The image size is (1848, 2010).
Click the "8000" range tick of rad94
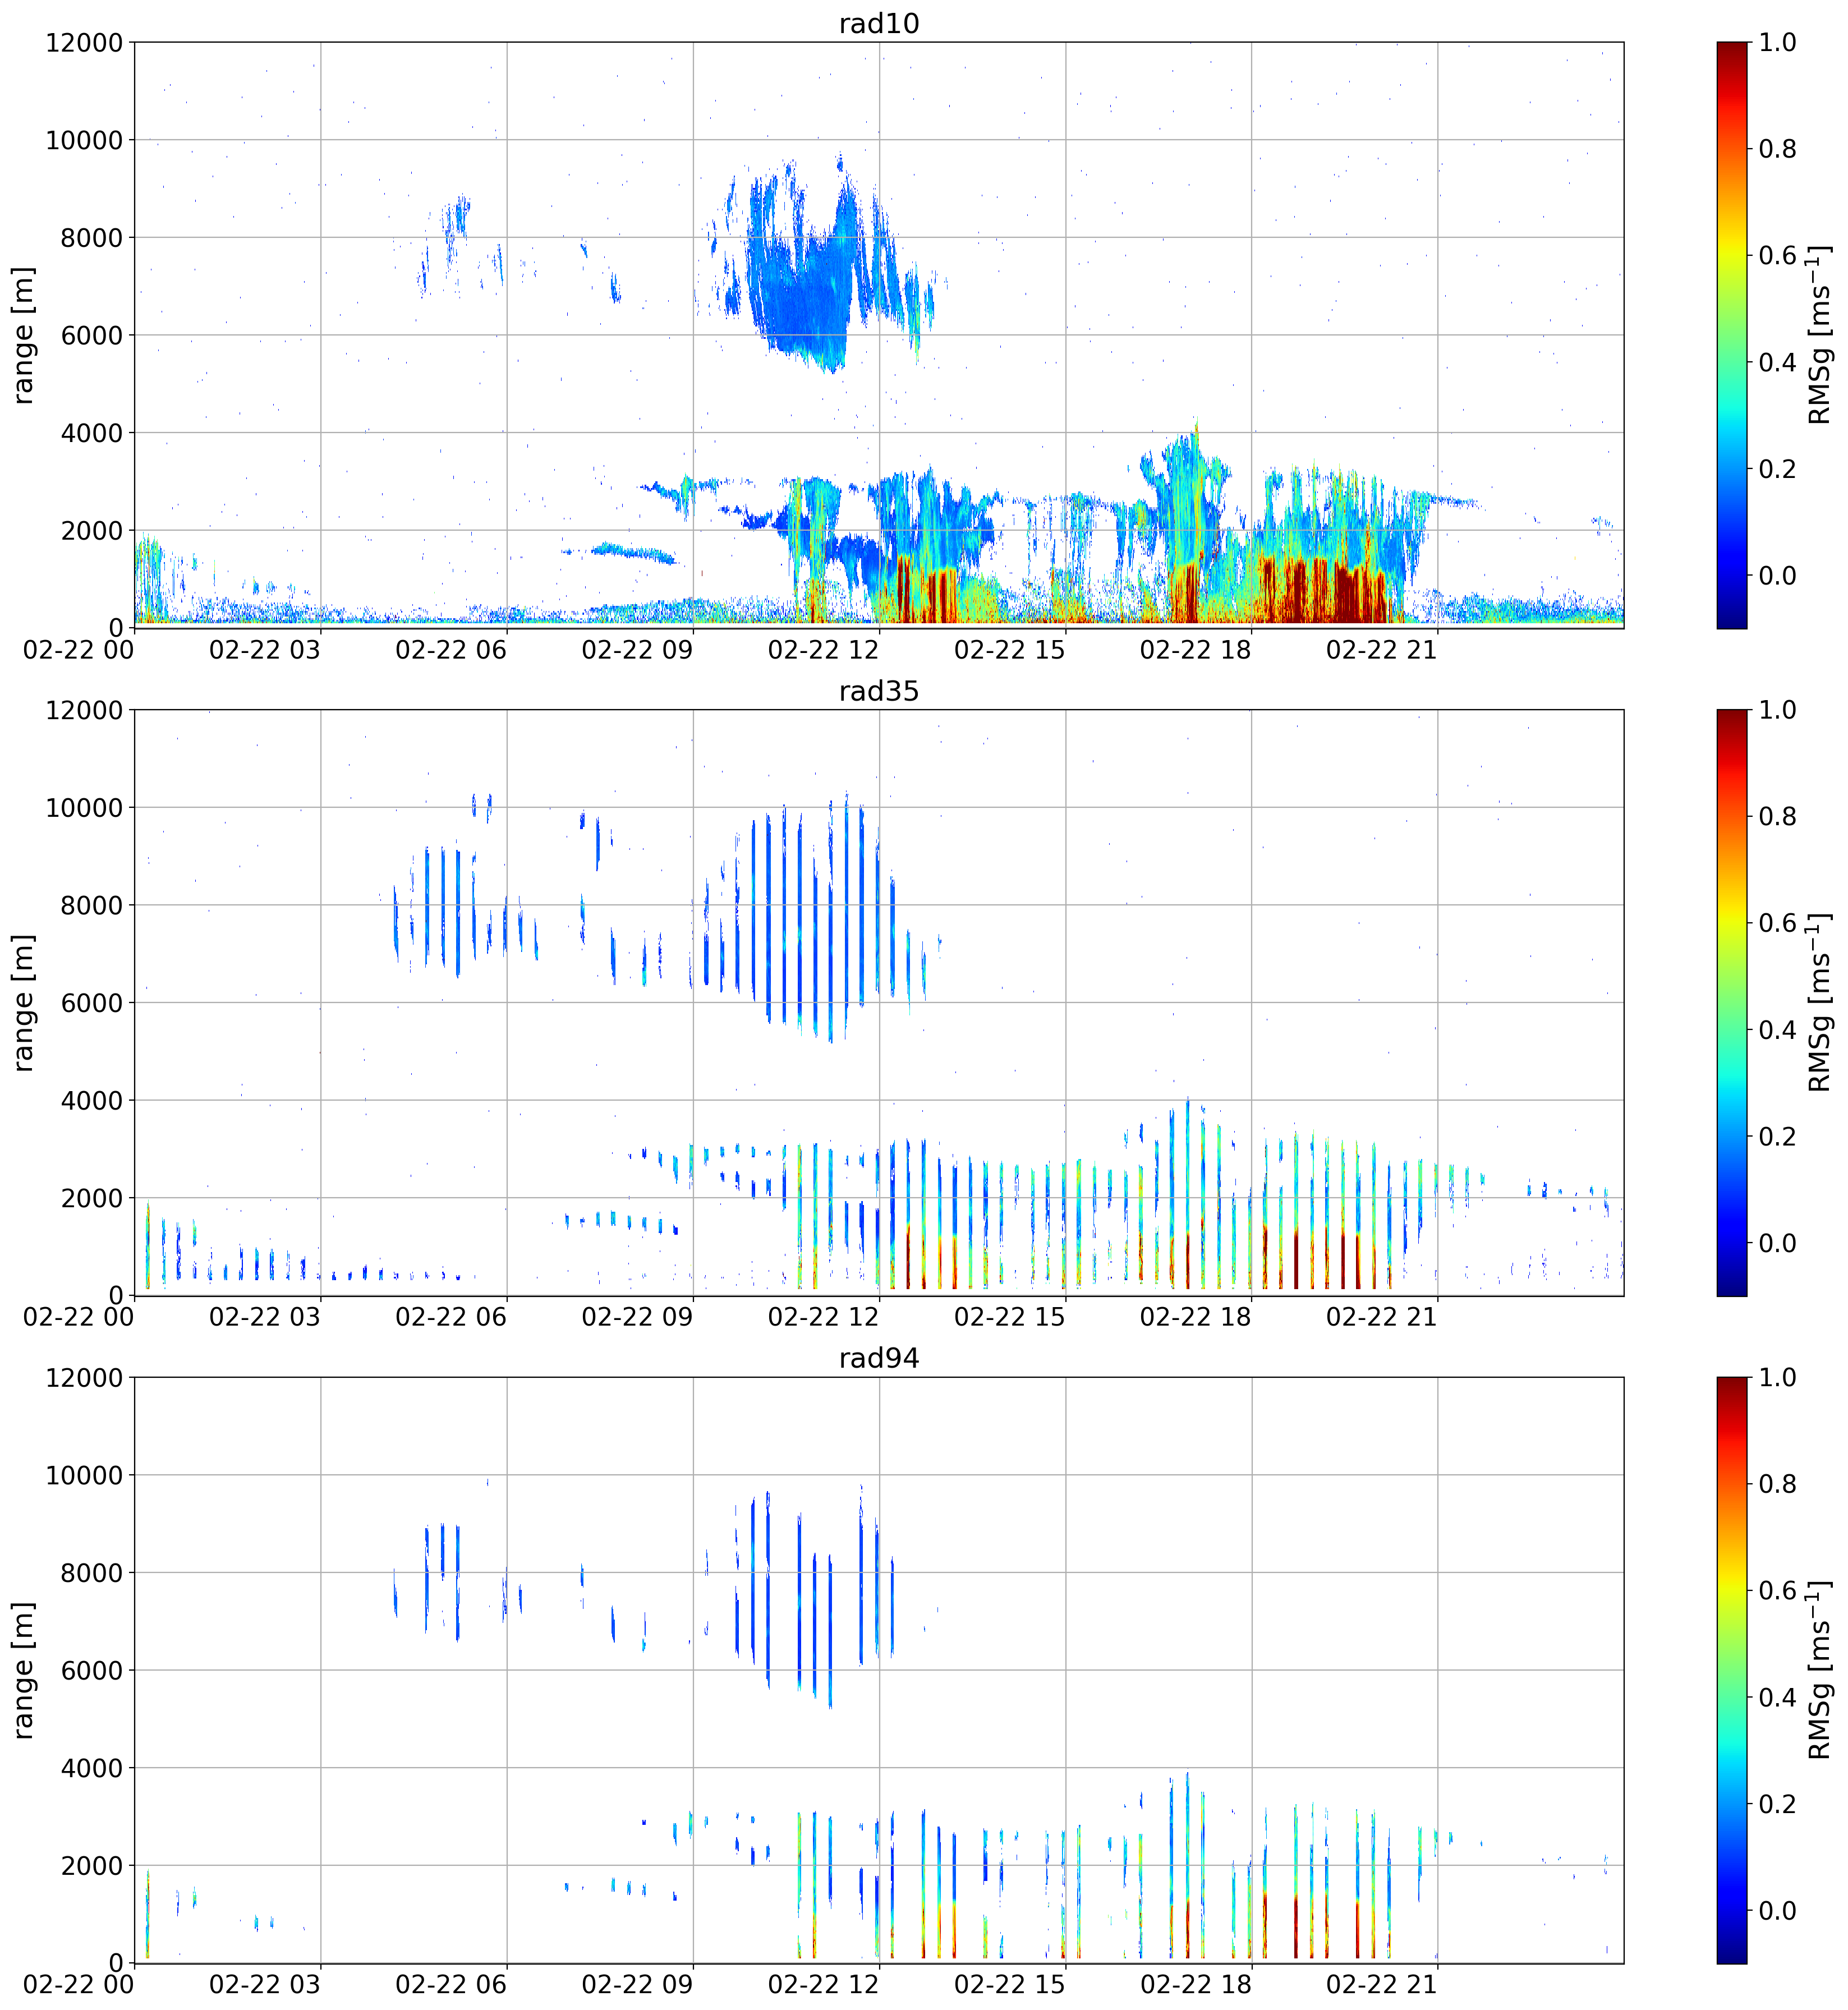pos(92,1573)
